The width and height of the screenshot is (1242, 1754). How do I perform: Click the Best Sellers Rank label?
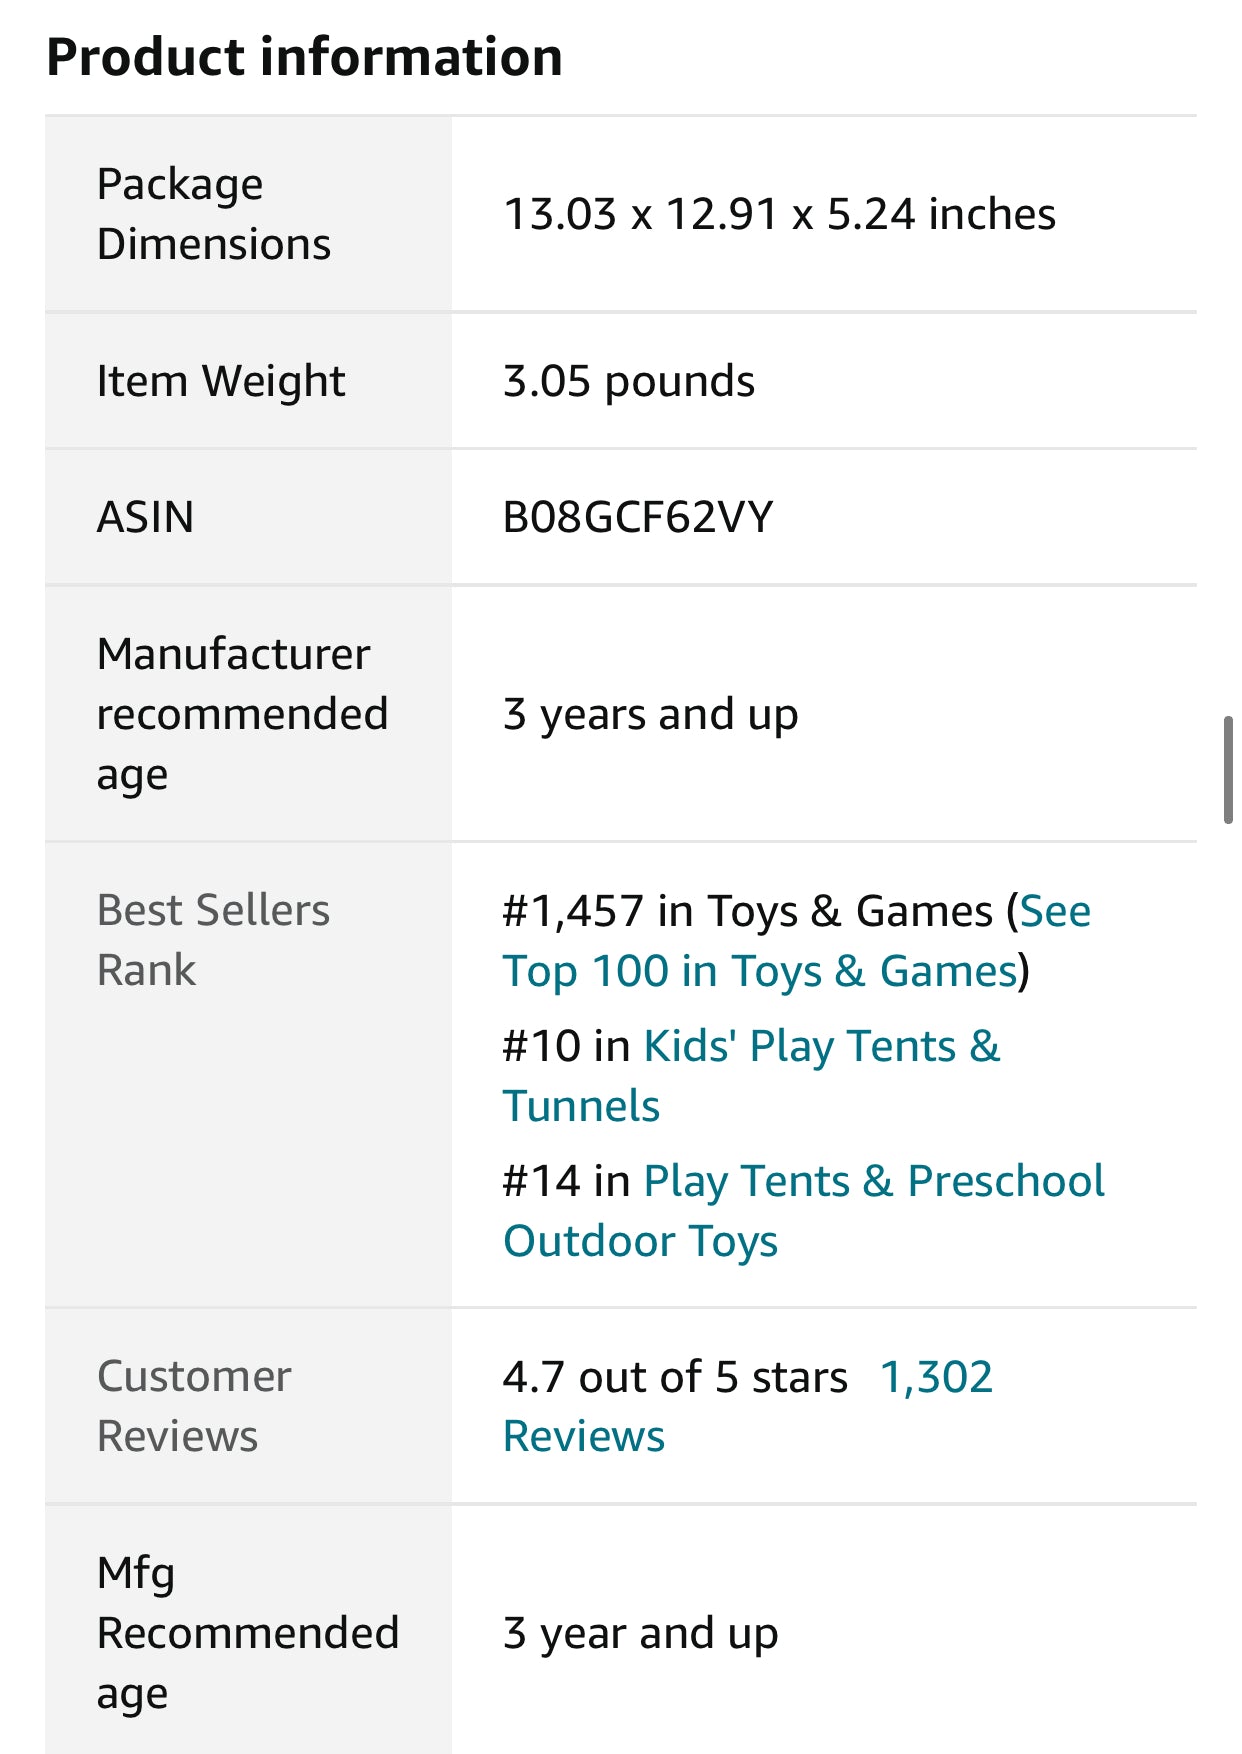(213, 940)
